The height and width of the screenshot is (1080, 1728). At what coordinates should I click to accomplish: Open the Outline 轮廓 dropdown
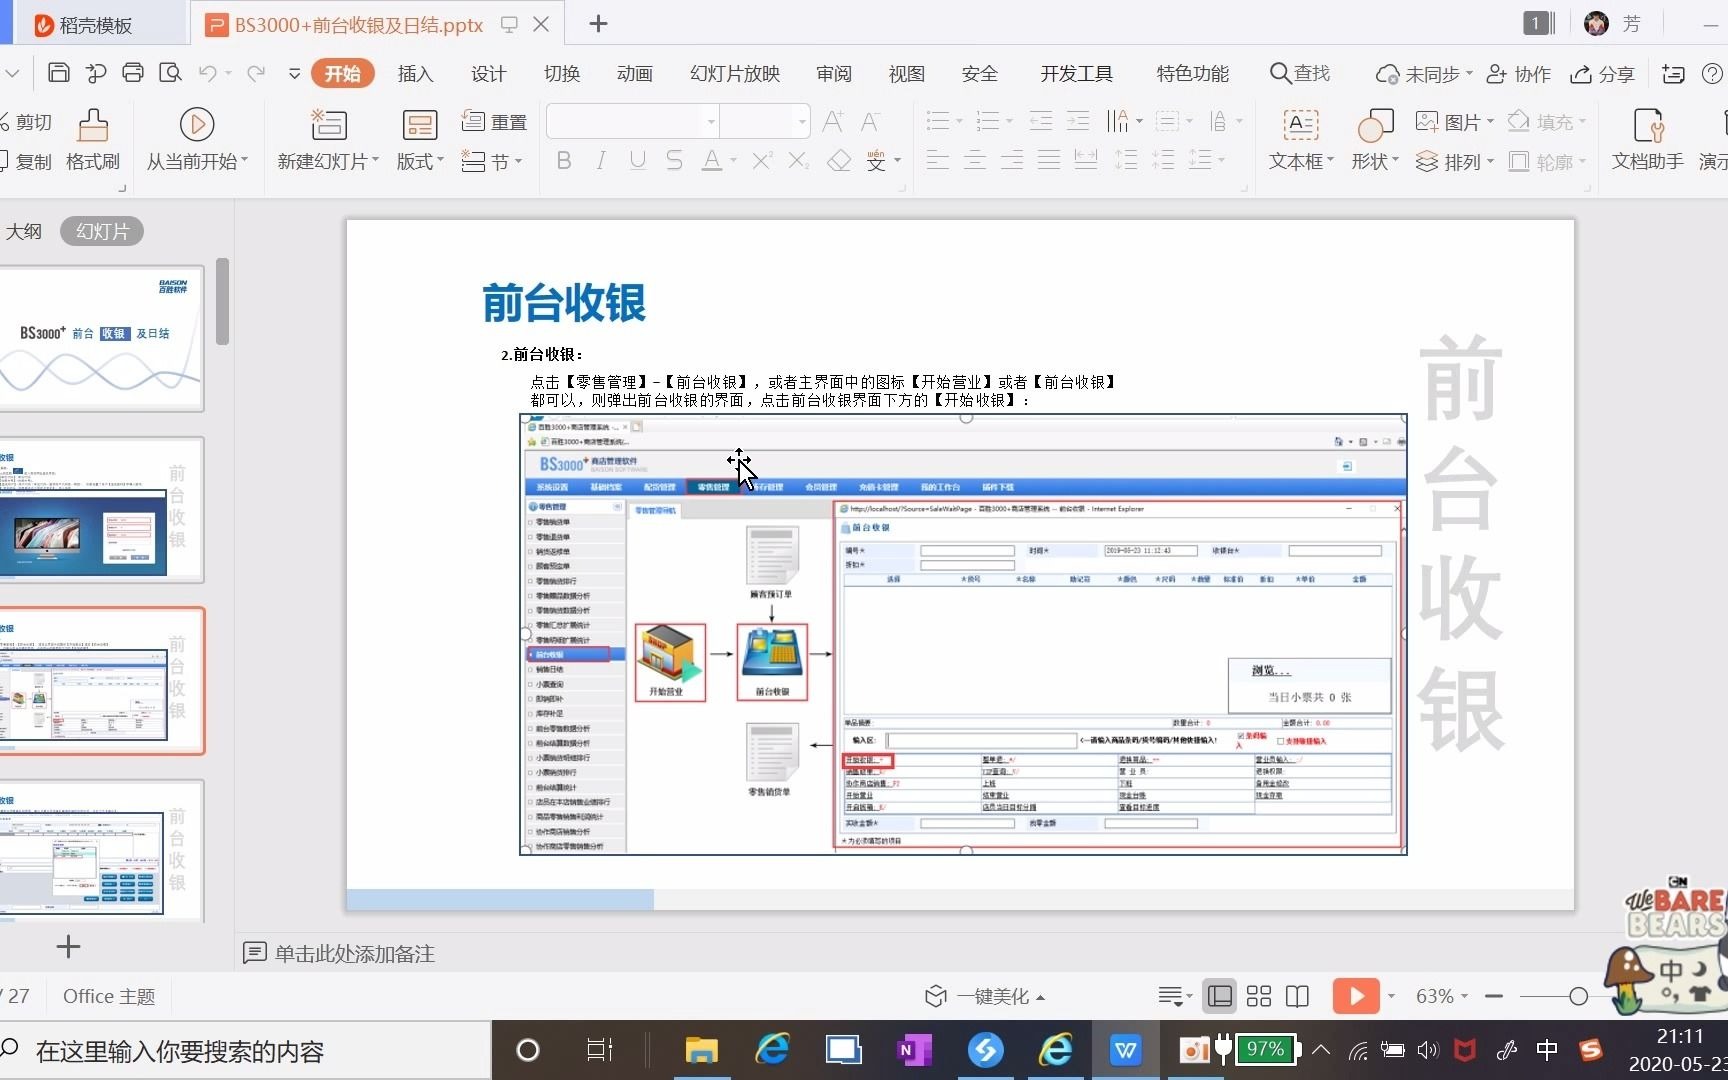[1546, 161]
